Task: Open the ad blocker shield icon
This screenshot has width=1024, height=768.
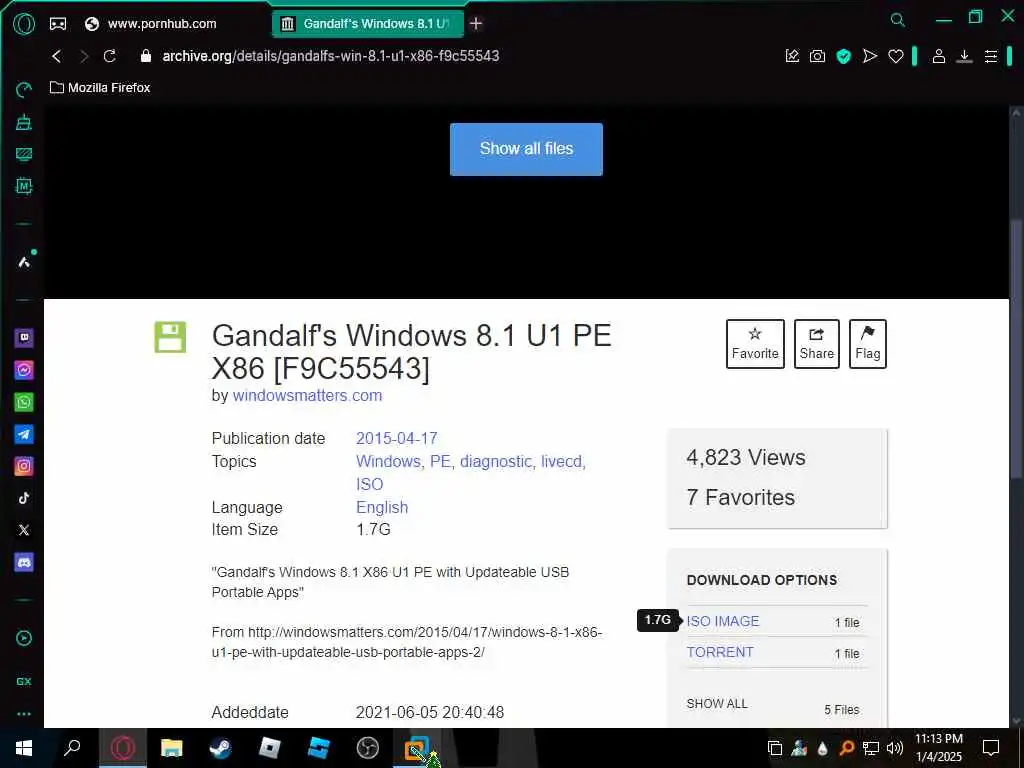Action: coord(844,56)
